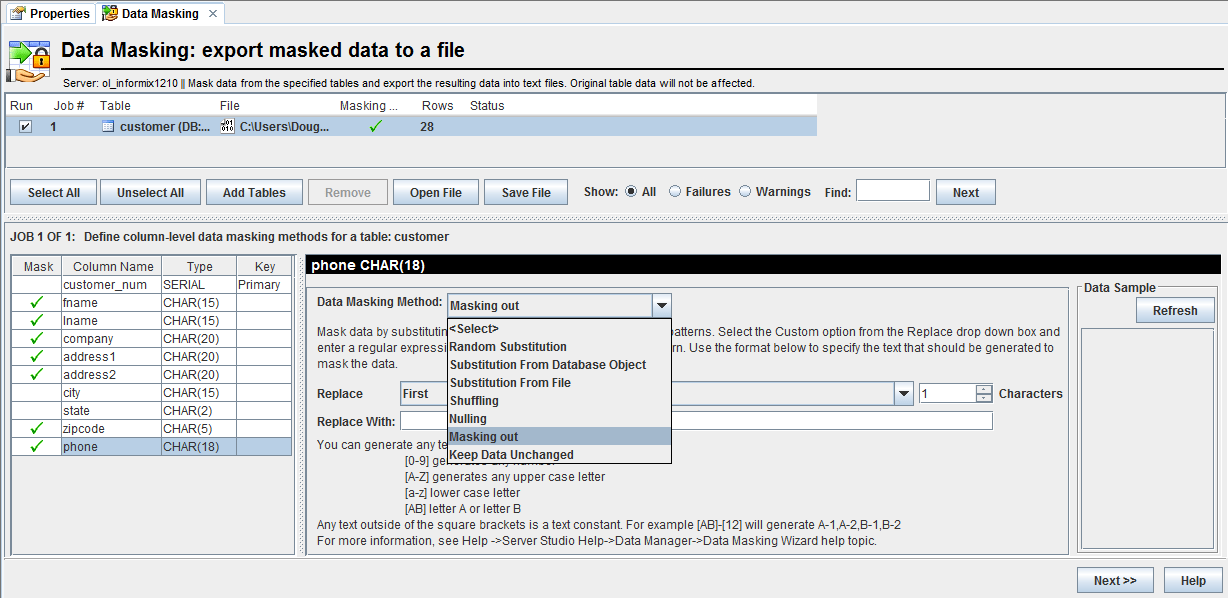Uncheck the Run checkbox for job 1
The width and height of the screenshot is (1228, 598).
pyautogui.click(x=26, y=127)
